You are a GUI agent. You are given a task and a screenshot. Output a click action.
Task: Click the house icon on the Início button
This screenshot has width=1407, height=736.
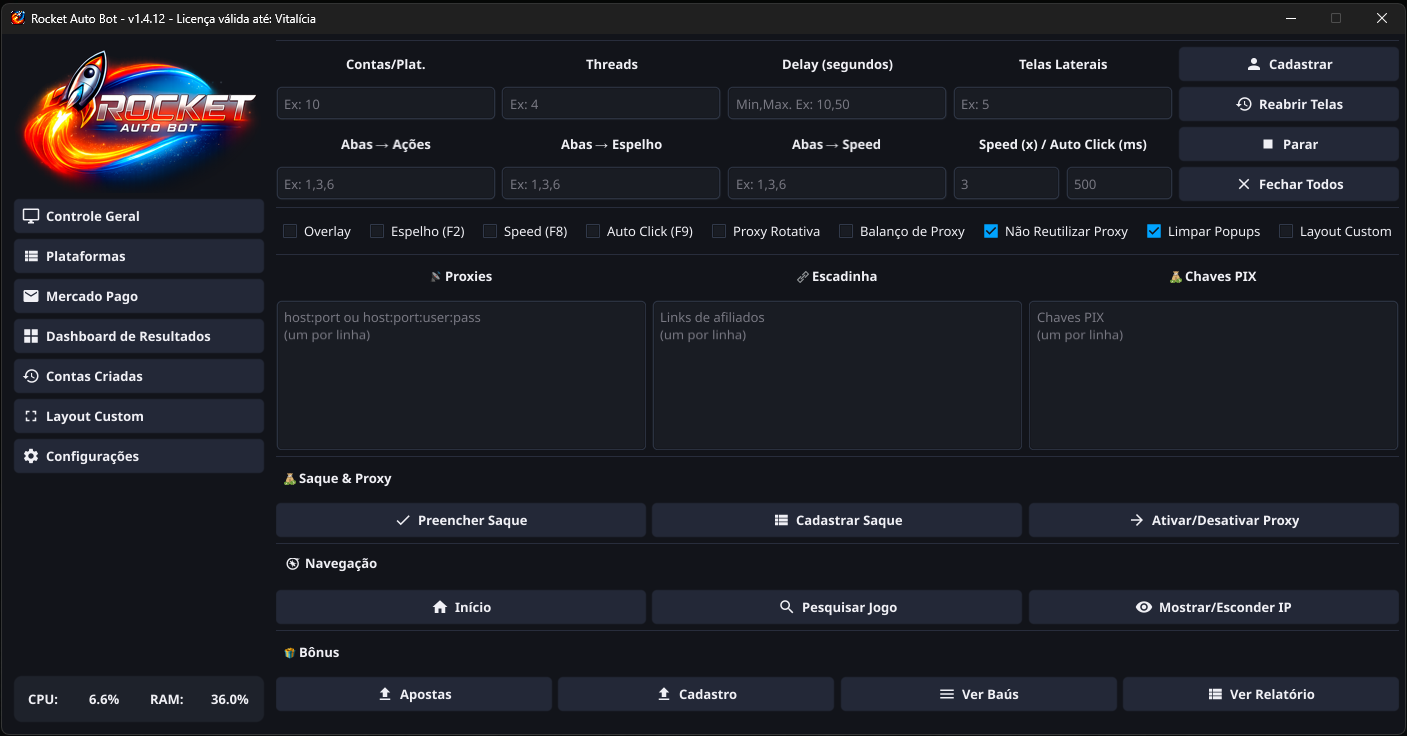pyautogui.click(x=439, y=607)
